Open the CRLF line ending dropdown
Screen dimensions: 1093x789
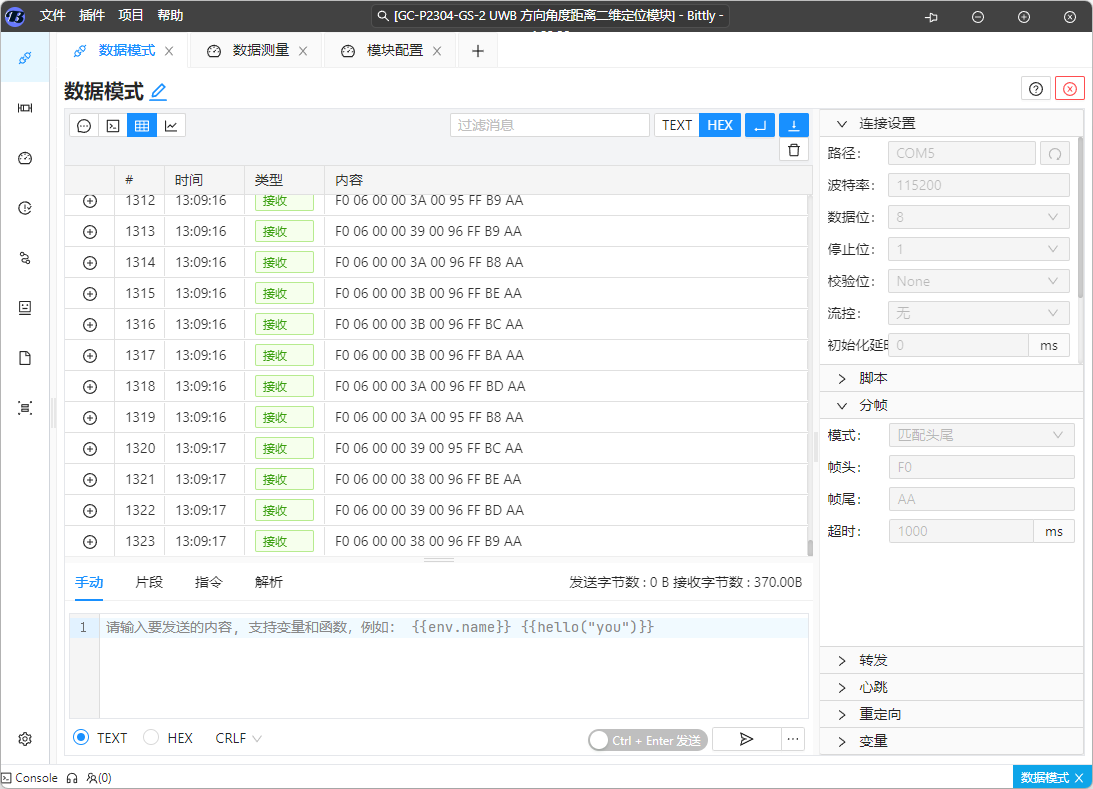238,738
